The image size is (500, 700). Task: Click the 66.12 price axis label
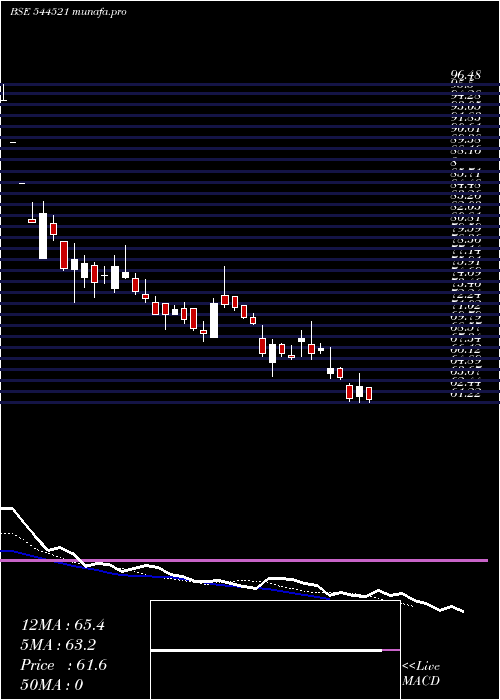click(x=466, y=350)
